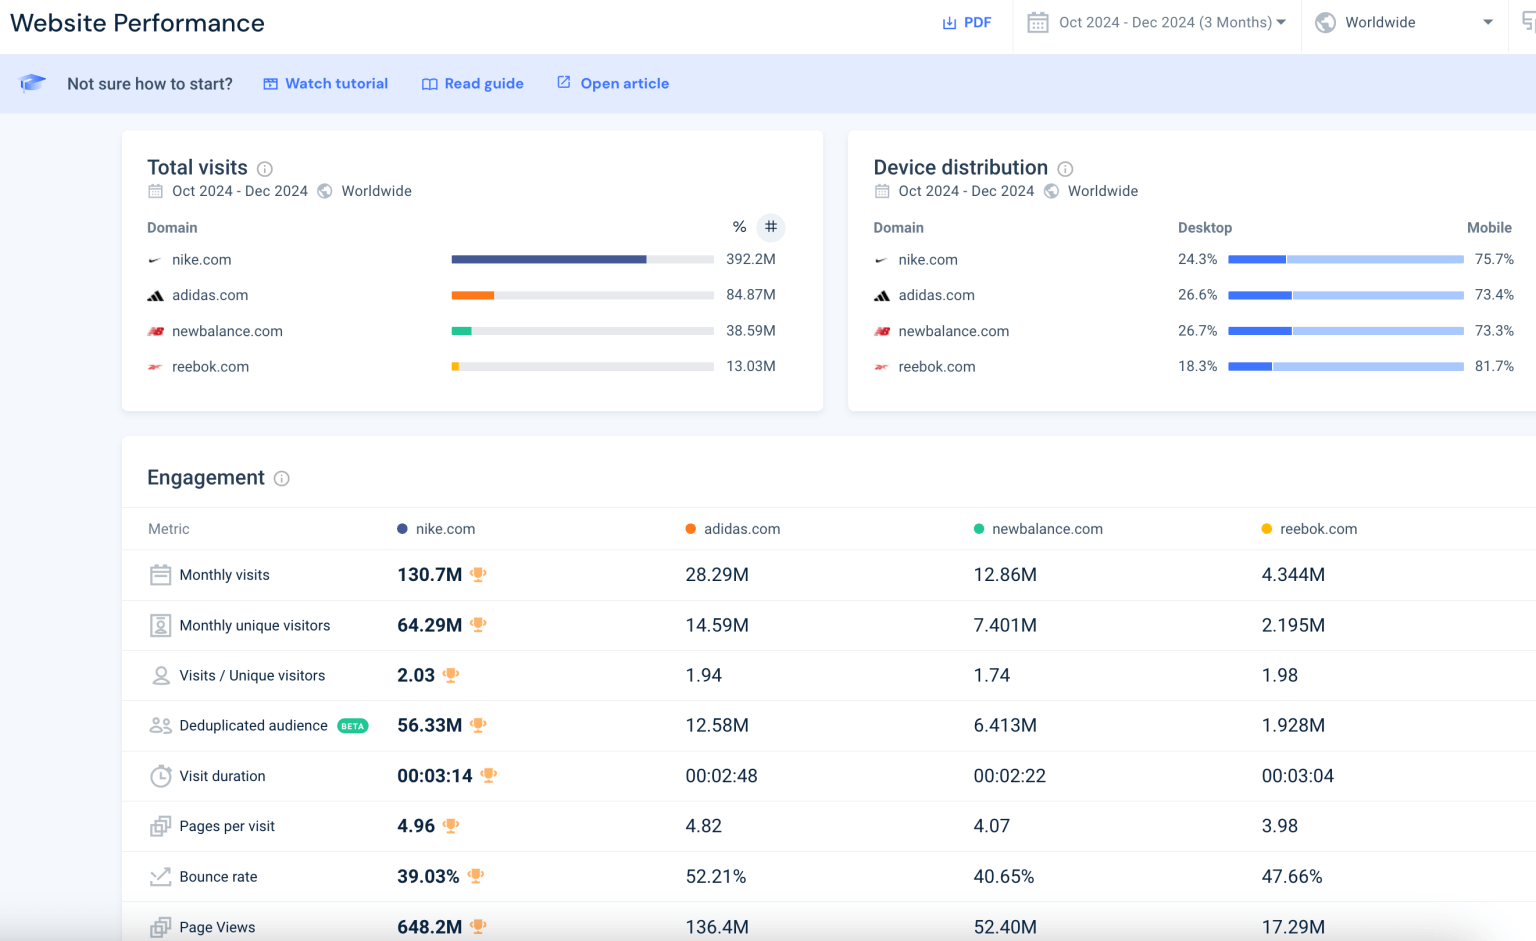This screenshot has height=941, width=1536.
Task: Click the trophy beside nike.com monthly visits
Action: pos(478,575)
